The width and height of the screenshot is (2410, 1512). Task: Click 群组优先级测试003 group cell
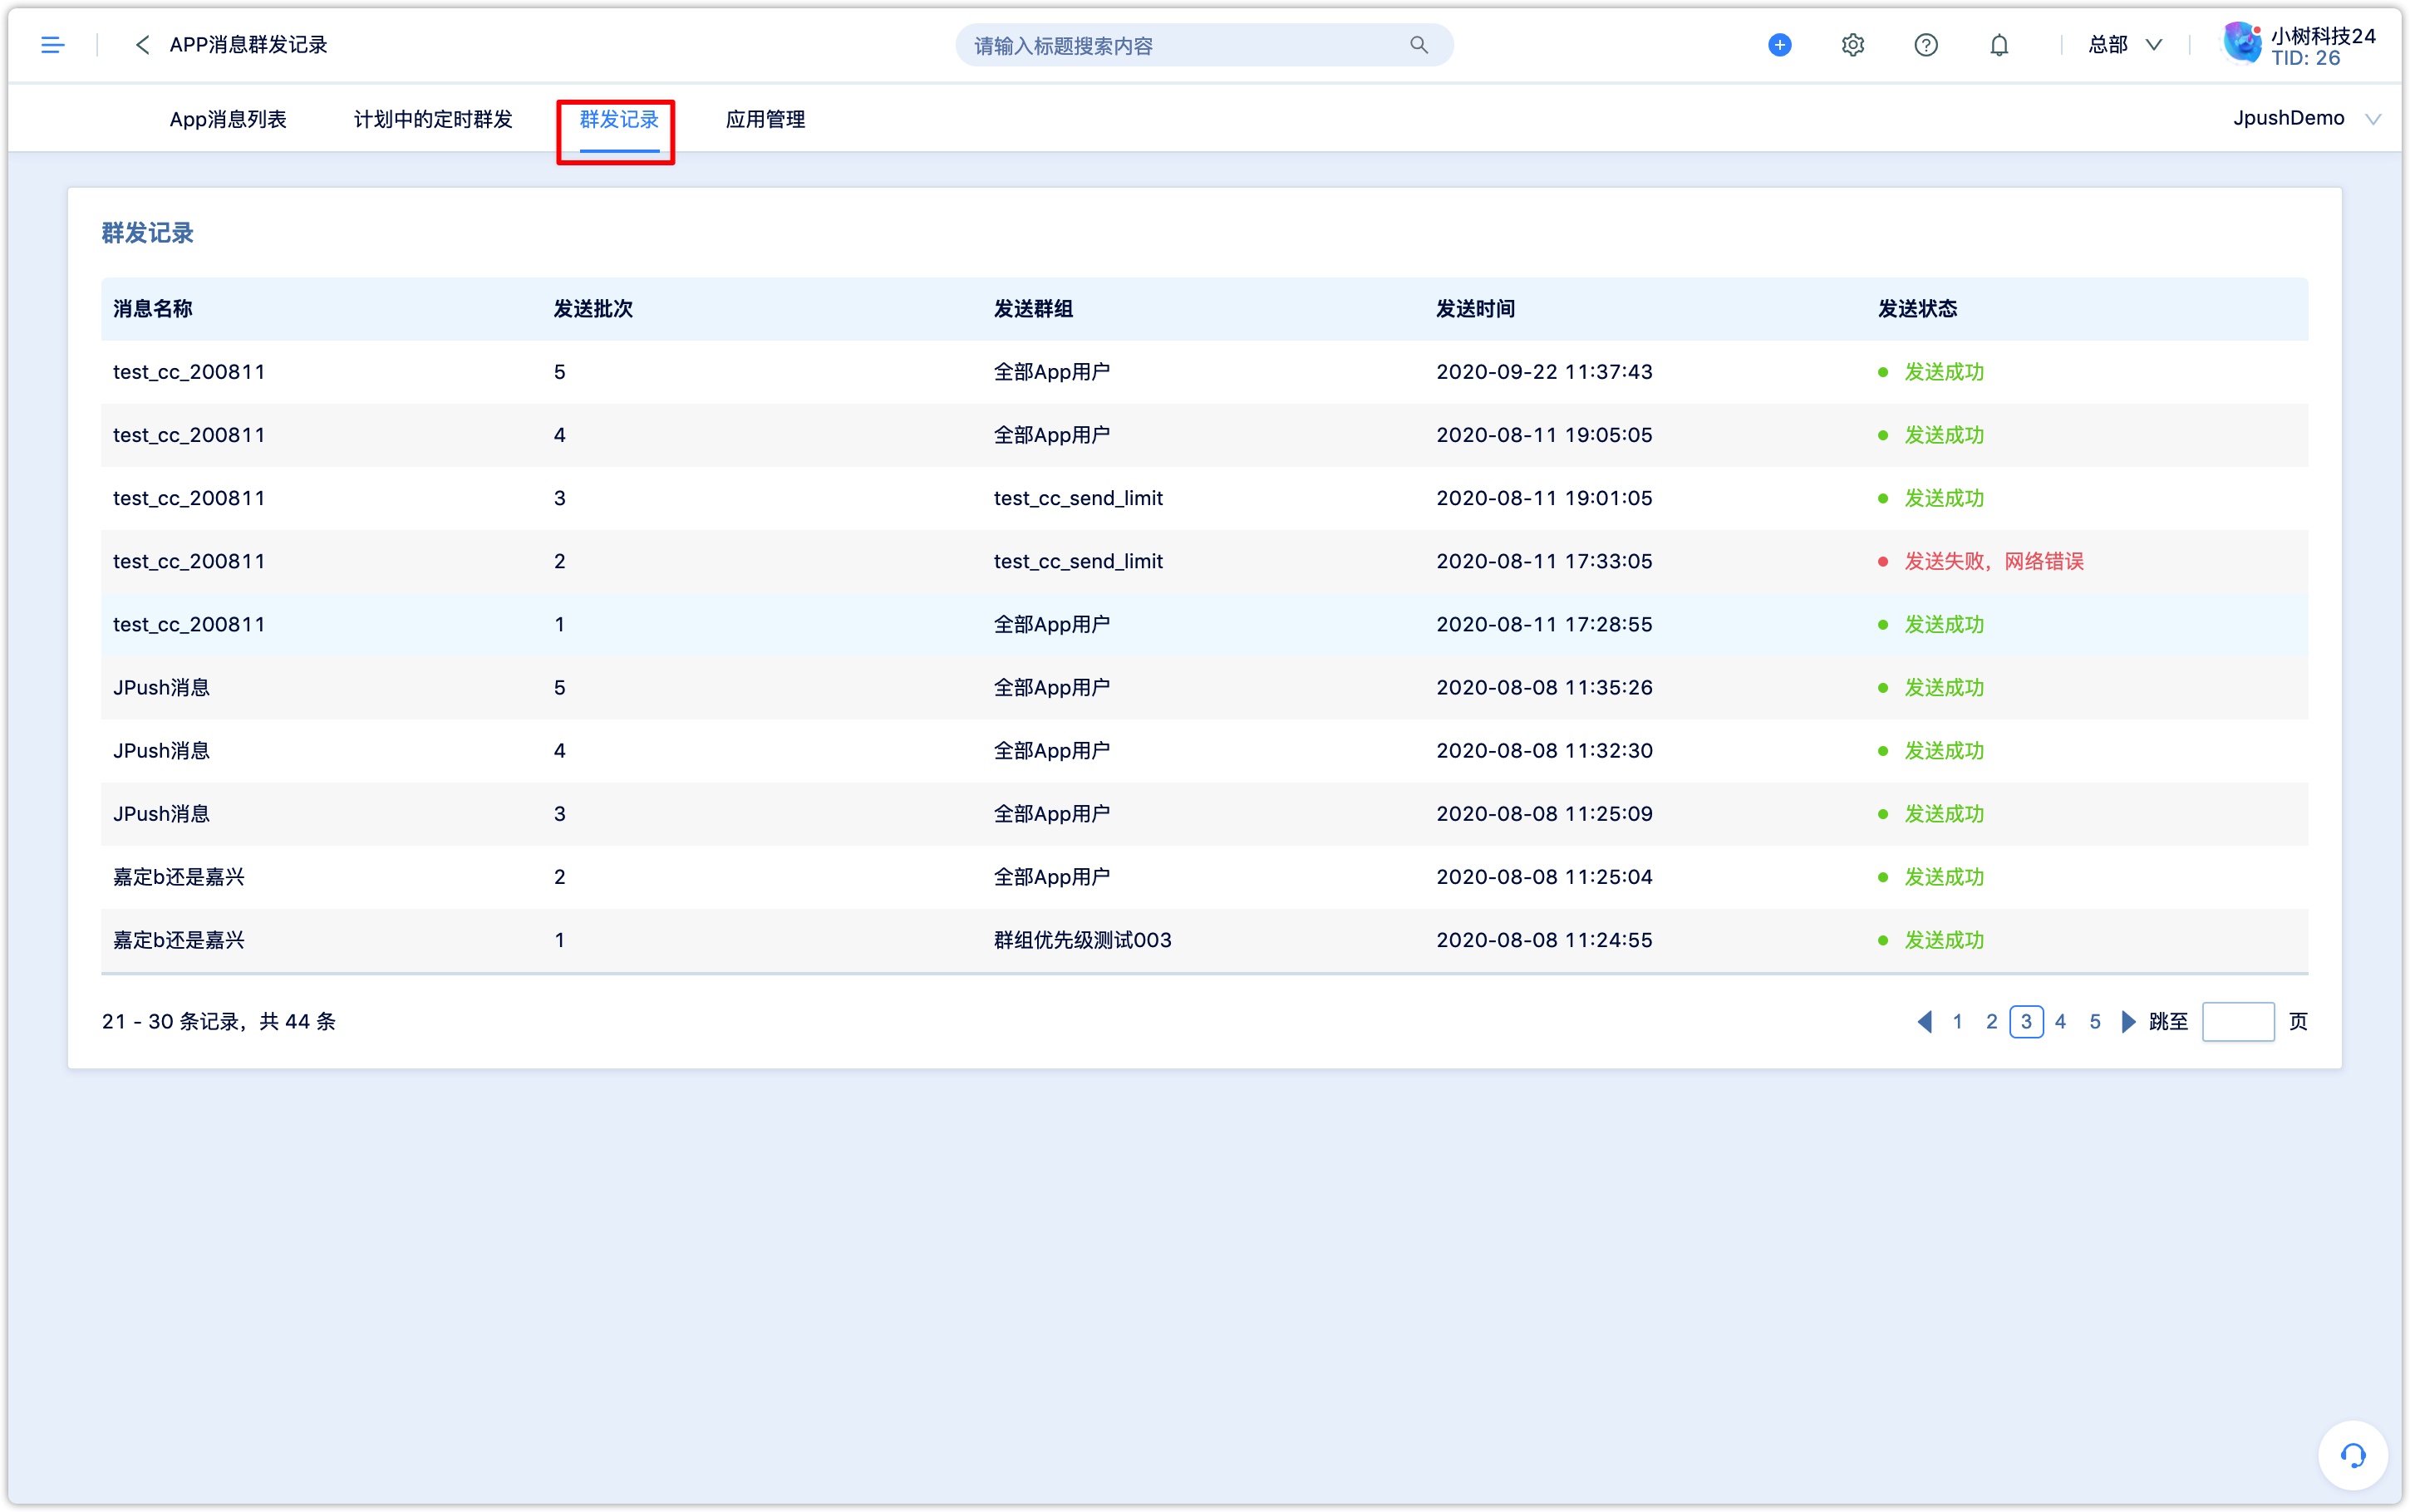coord(1082,940)
